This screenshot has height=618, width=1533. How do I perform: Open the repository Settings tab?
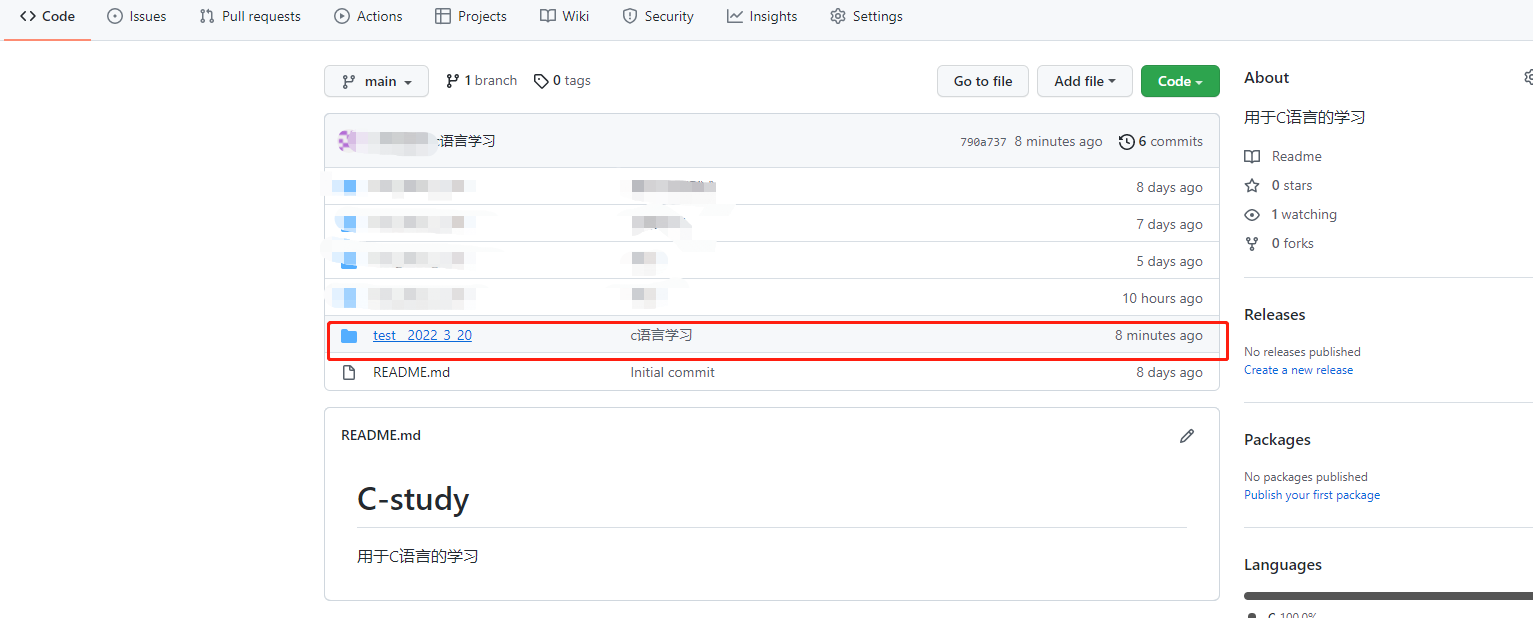coord(866,16)
